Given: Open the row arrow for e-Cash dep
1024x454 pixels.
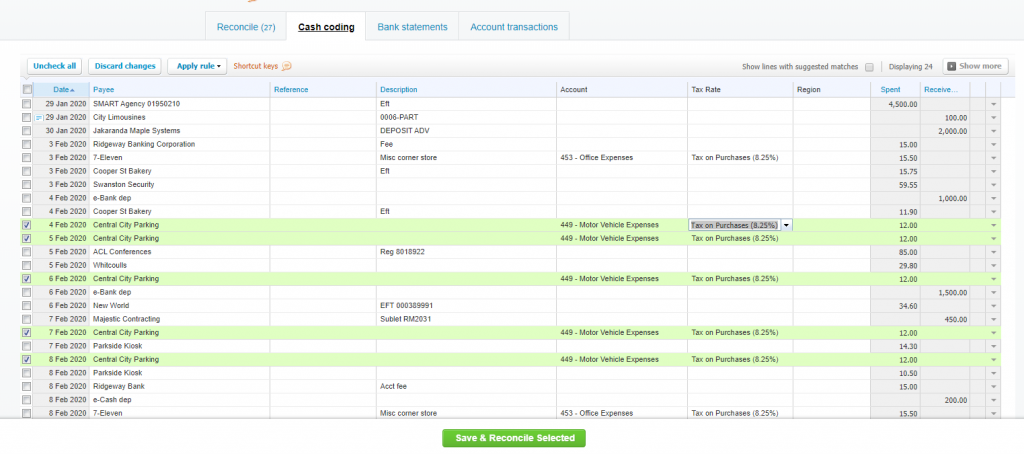Looking at the screenshot, I should [993, 400].
